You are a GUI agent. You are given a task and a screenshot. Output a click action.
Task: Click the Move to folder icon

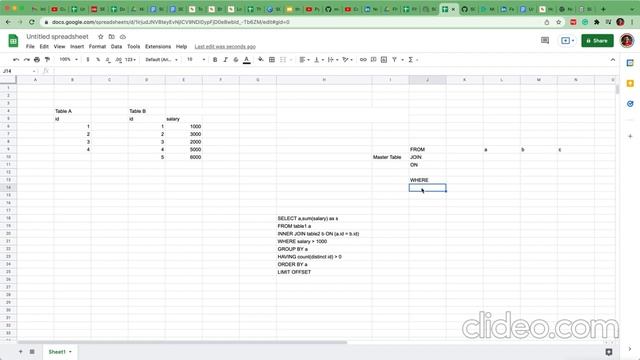coord(111,37)
